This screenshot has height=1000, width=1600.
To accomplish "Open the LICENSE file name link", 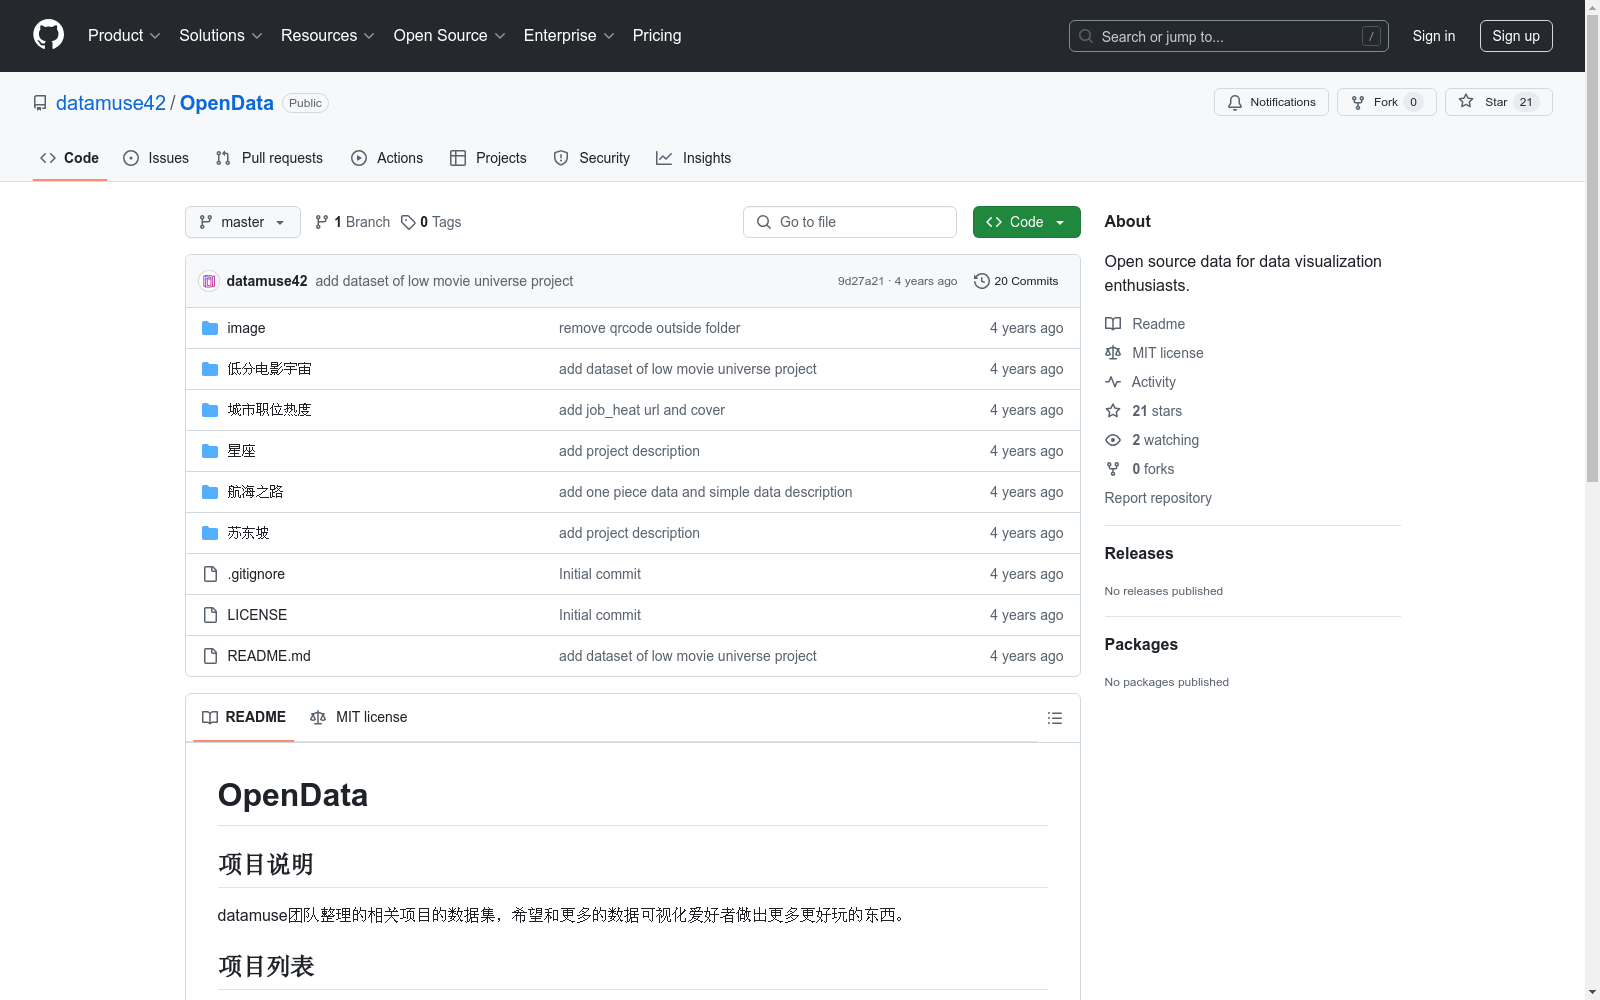I will point(257,615).
